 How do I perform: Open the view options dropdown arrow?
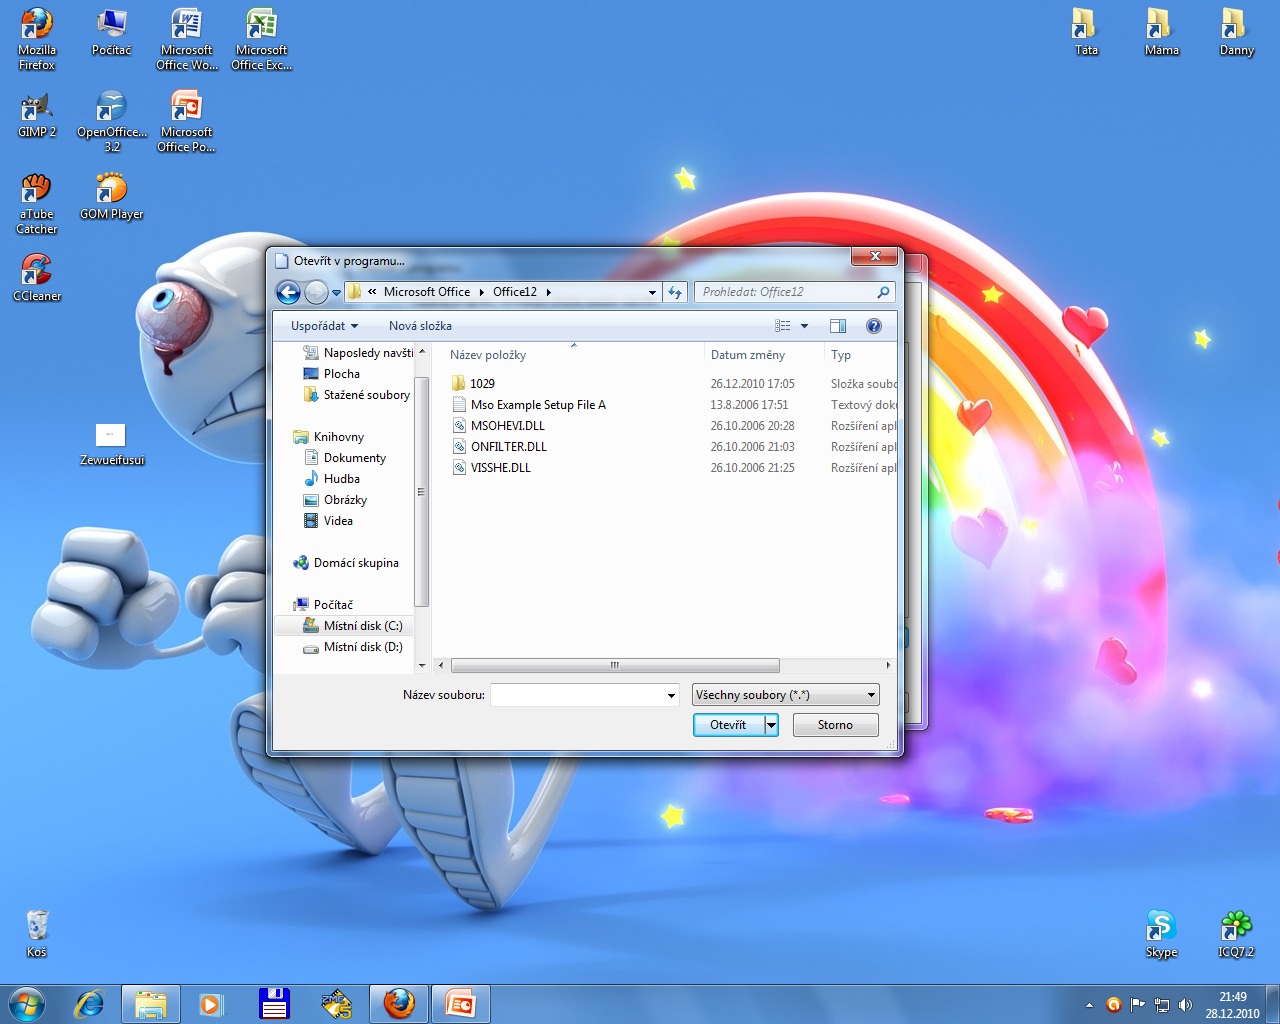[804, 326]
